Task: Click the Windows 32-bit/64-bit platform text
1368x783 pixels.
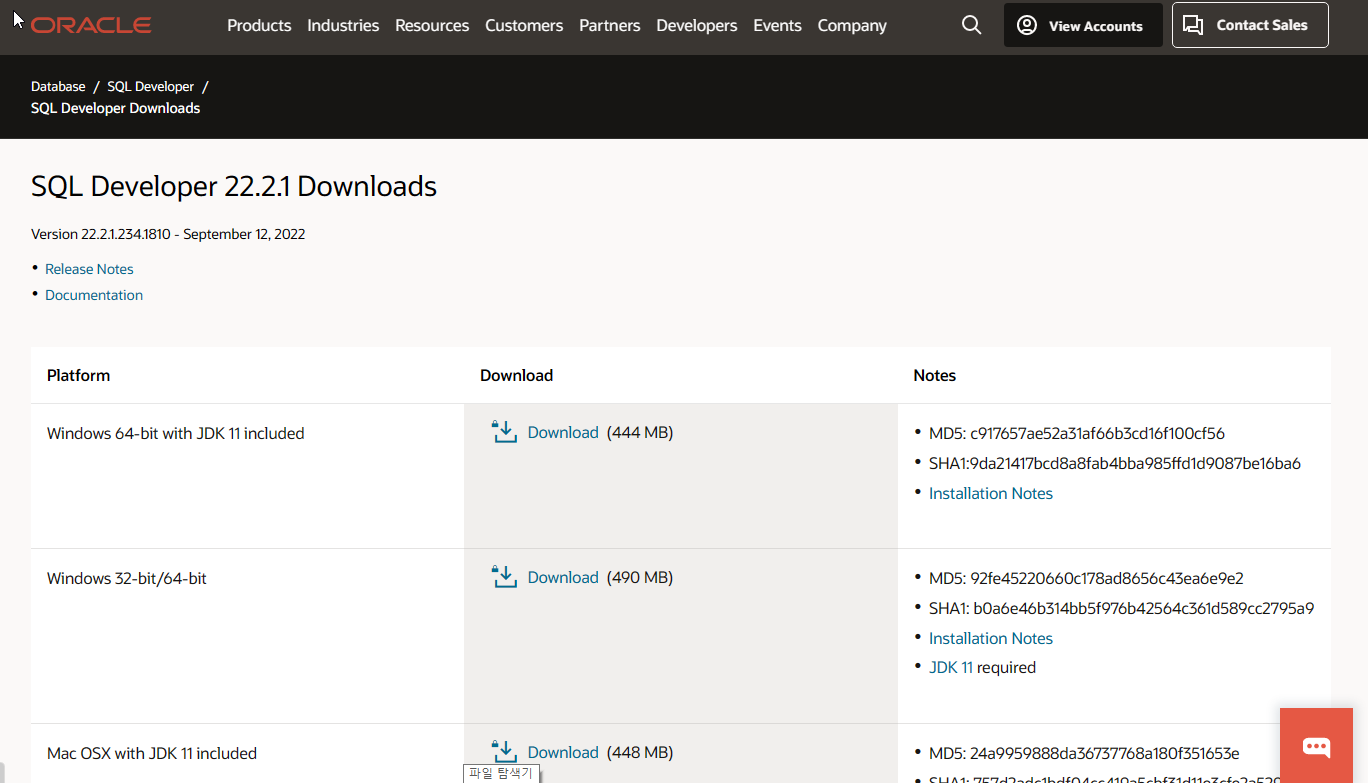Action: (x=127, y=578)
